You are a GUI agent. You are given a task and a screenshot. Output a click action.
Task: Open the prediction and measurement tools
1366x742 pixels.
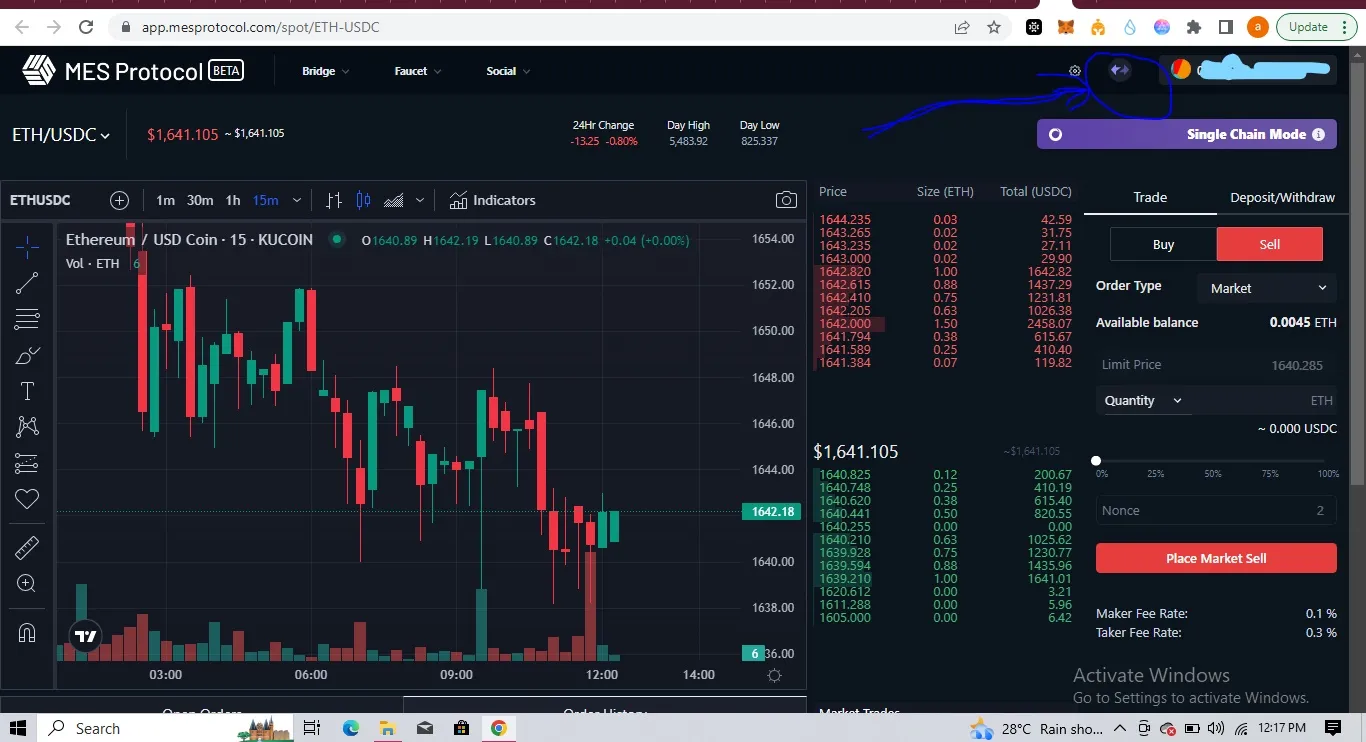(x=27, y=463)
